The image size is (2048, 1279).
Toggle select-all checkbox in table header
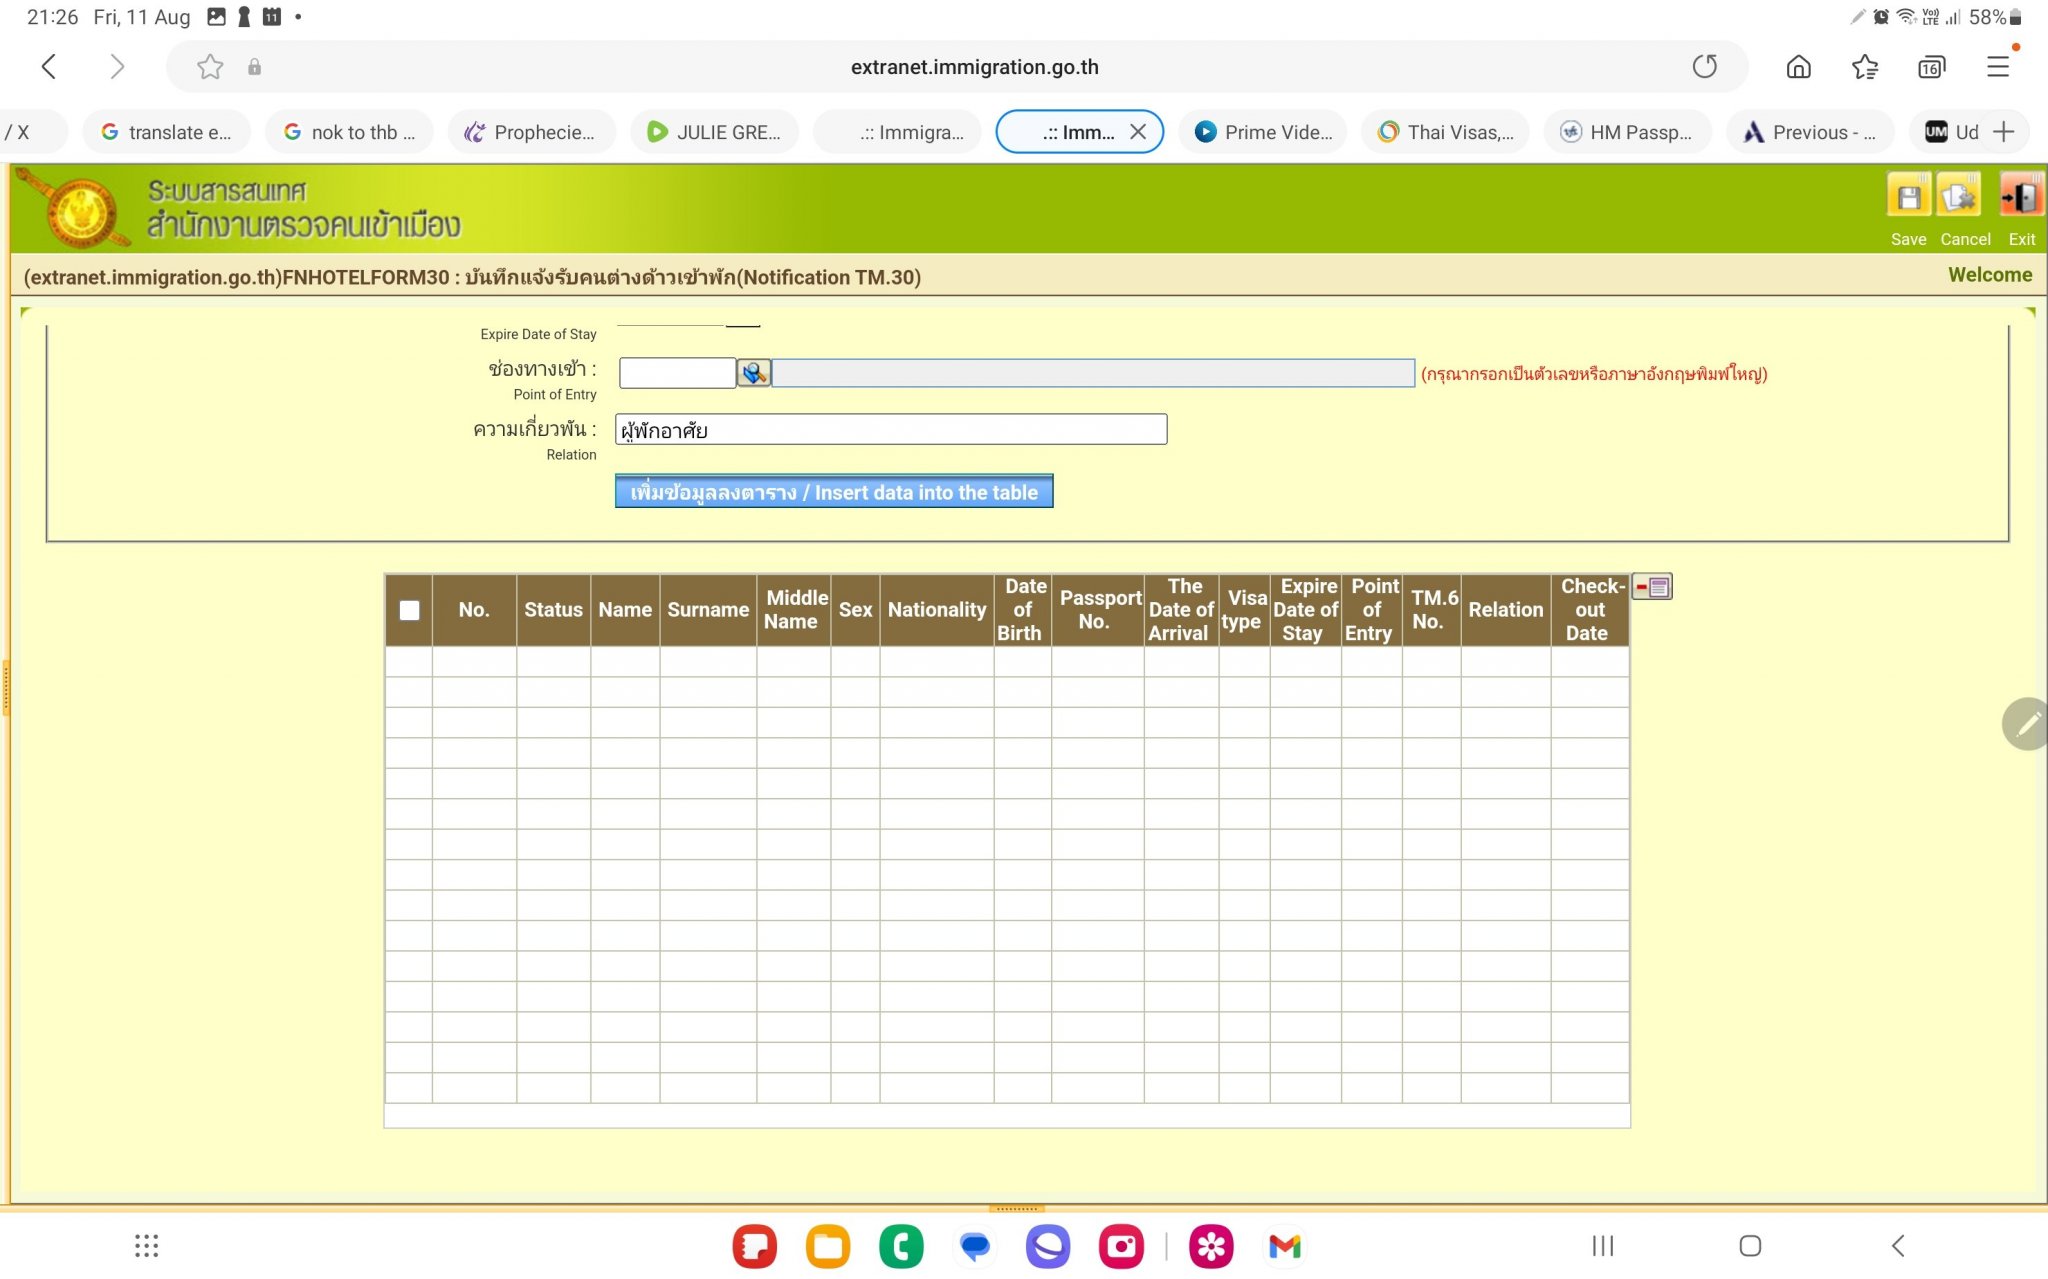[x=409, y=610]
